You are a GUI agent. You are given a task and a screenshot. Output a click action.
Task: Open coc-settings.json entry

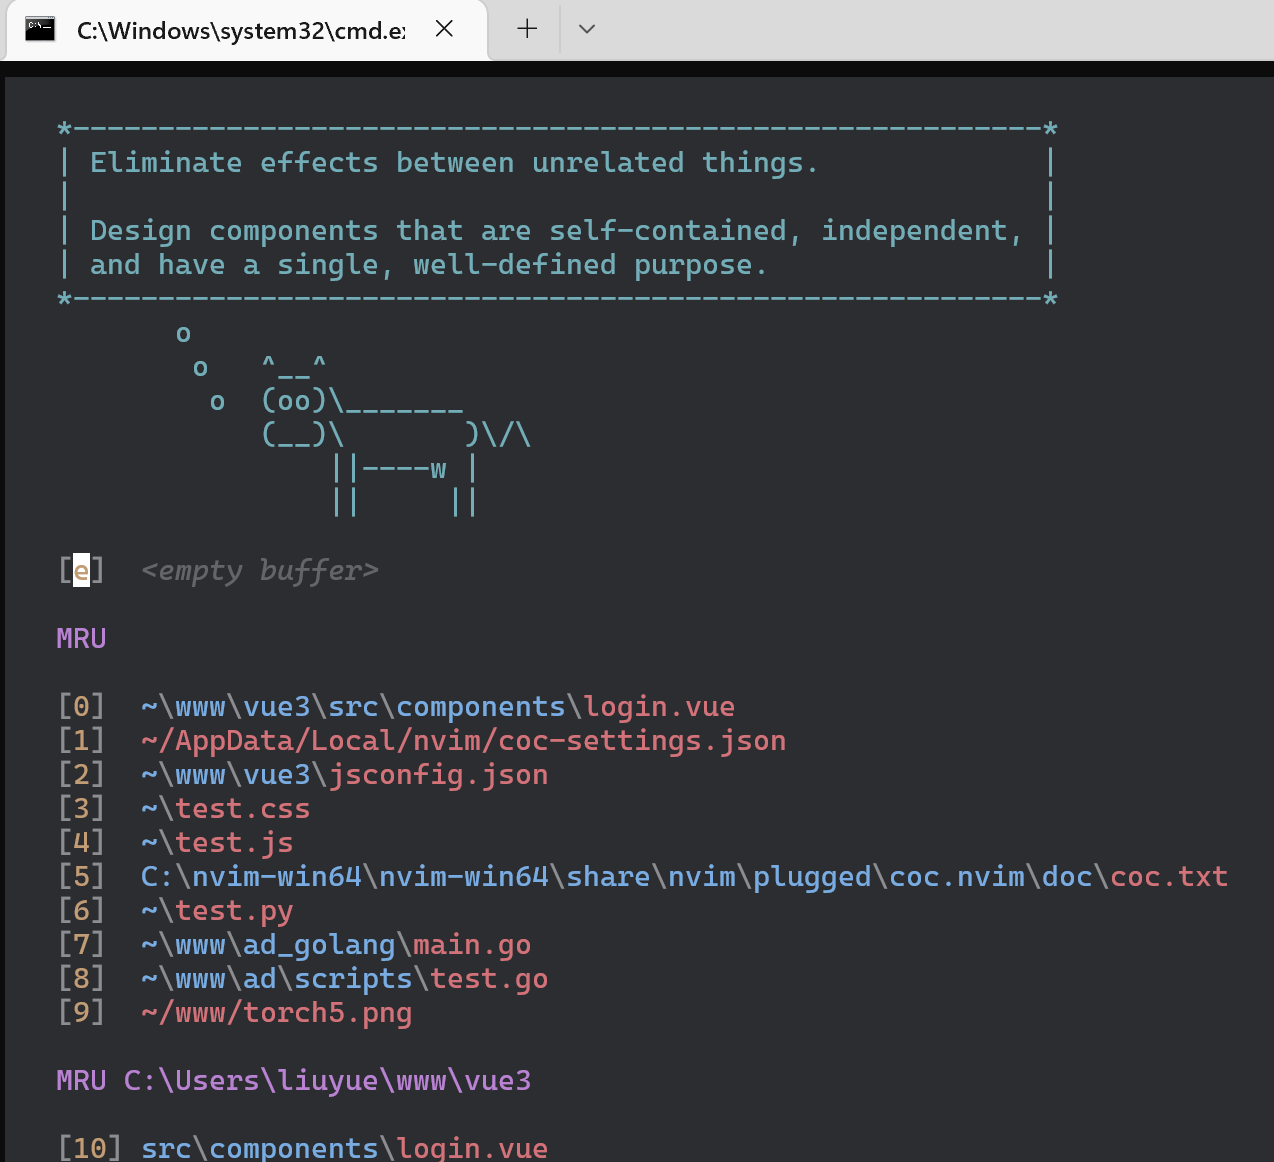(463, 741)
